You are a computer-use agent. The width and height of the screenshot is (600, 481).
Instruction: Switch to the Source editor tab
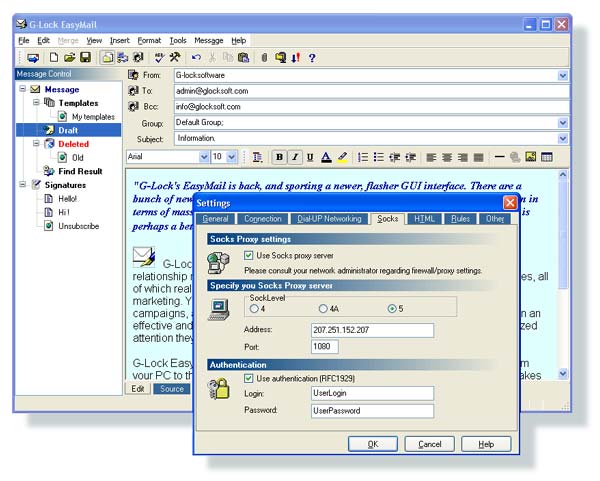pos(172,389)
